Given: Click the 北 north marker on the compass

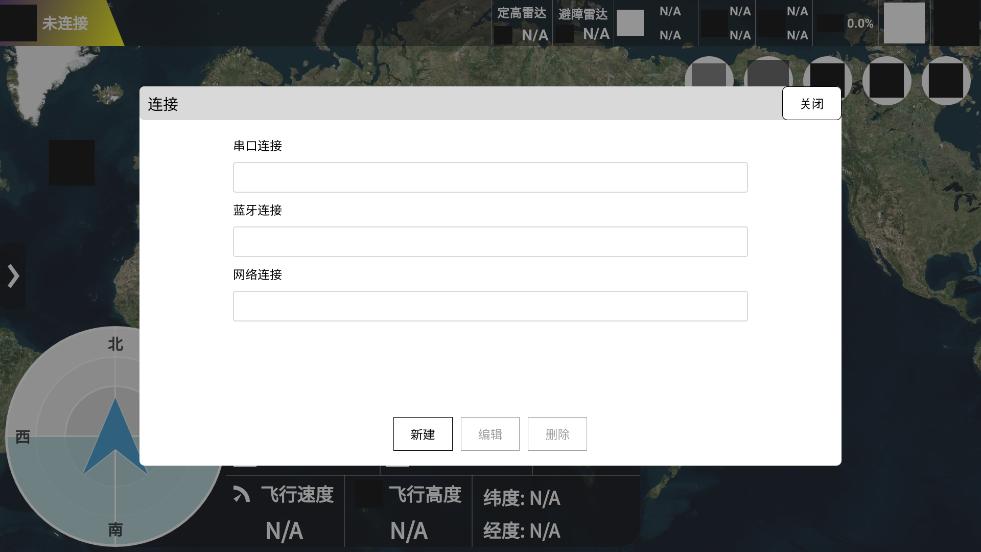Looking at the screenshot, I should point(116,344).
